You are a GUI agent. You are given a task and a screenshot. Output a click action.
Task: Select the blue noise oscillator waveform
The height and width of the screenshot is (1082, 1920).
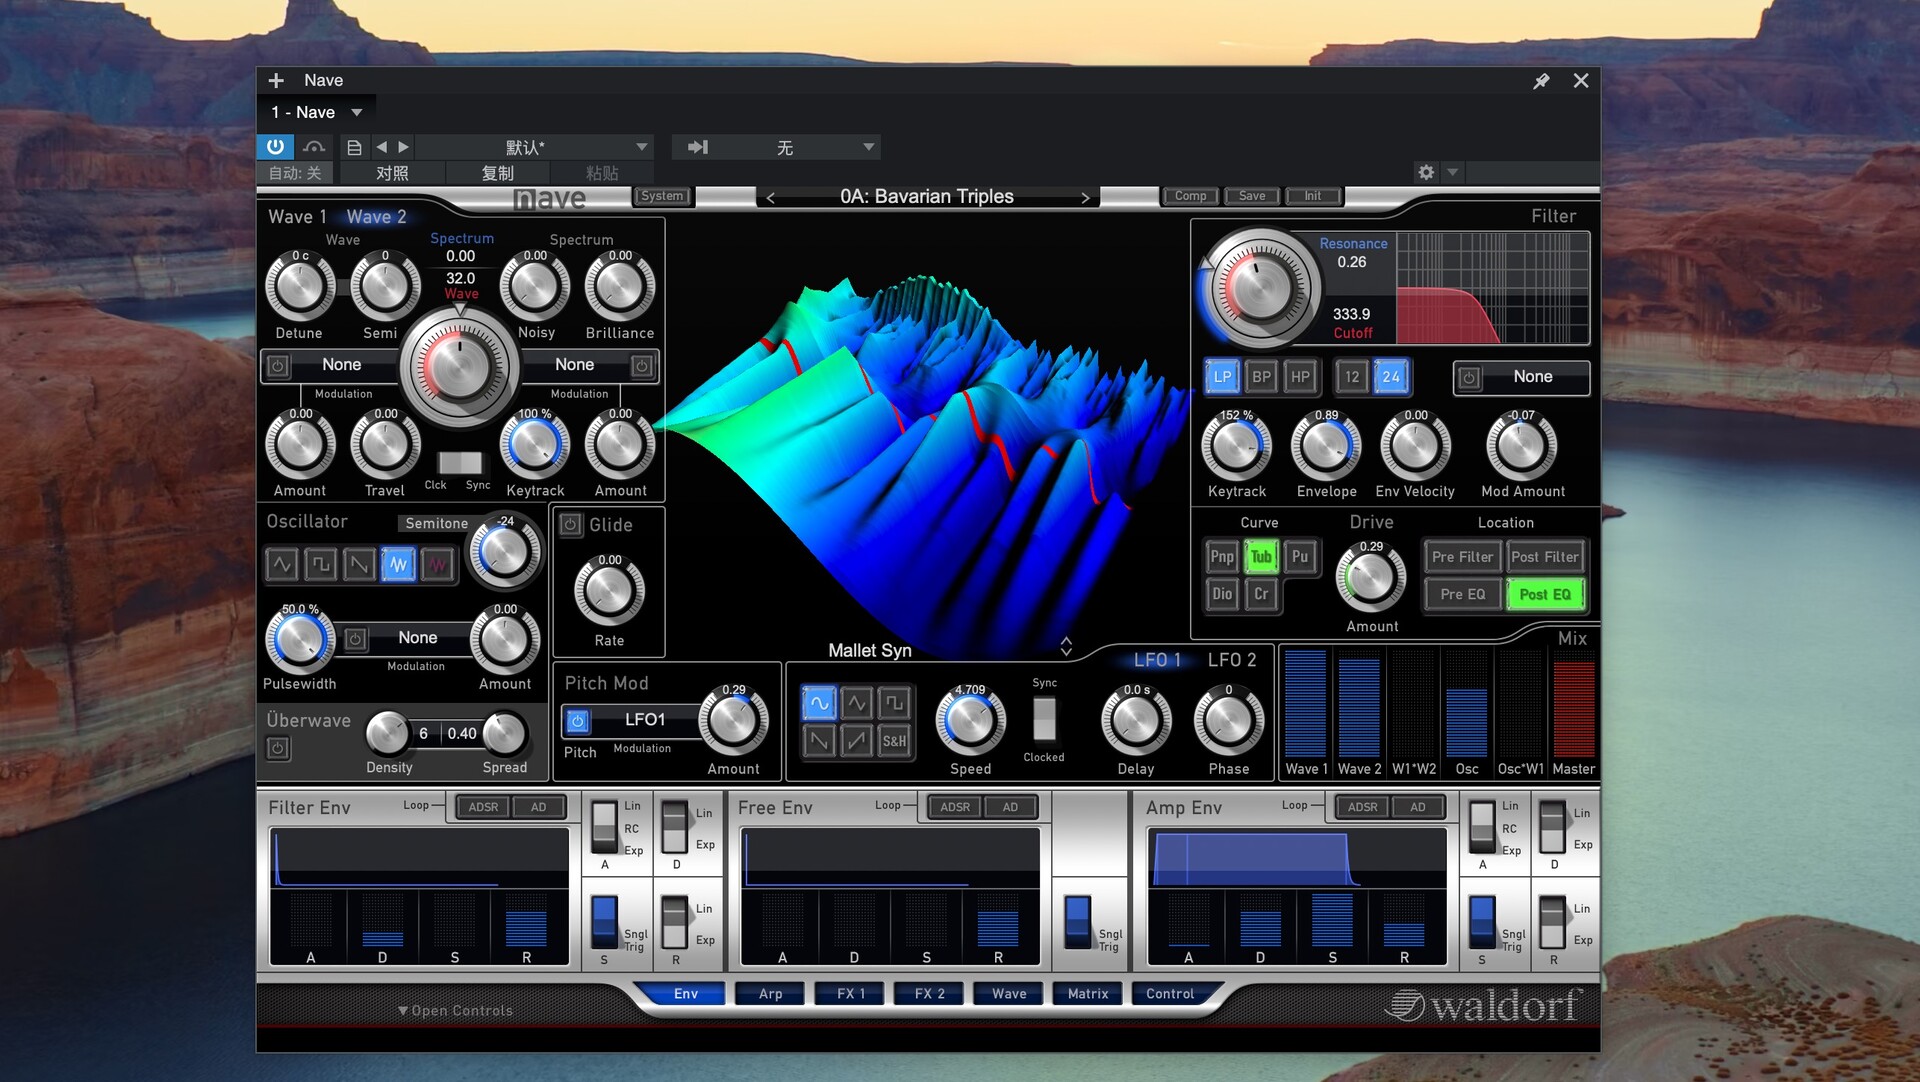398,564
